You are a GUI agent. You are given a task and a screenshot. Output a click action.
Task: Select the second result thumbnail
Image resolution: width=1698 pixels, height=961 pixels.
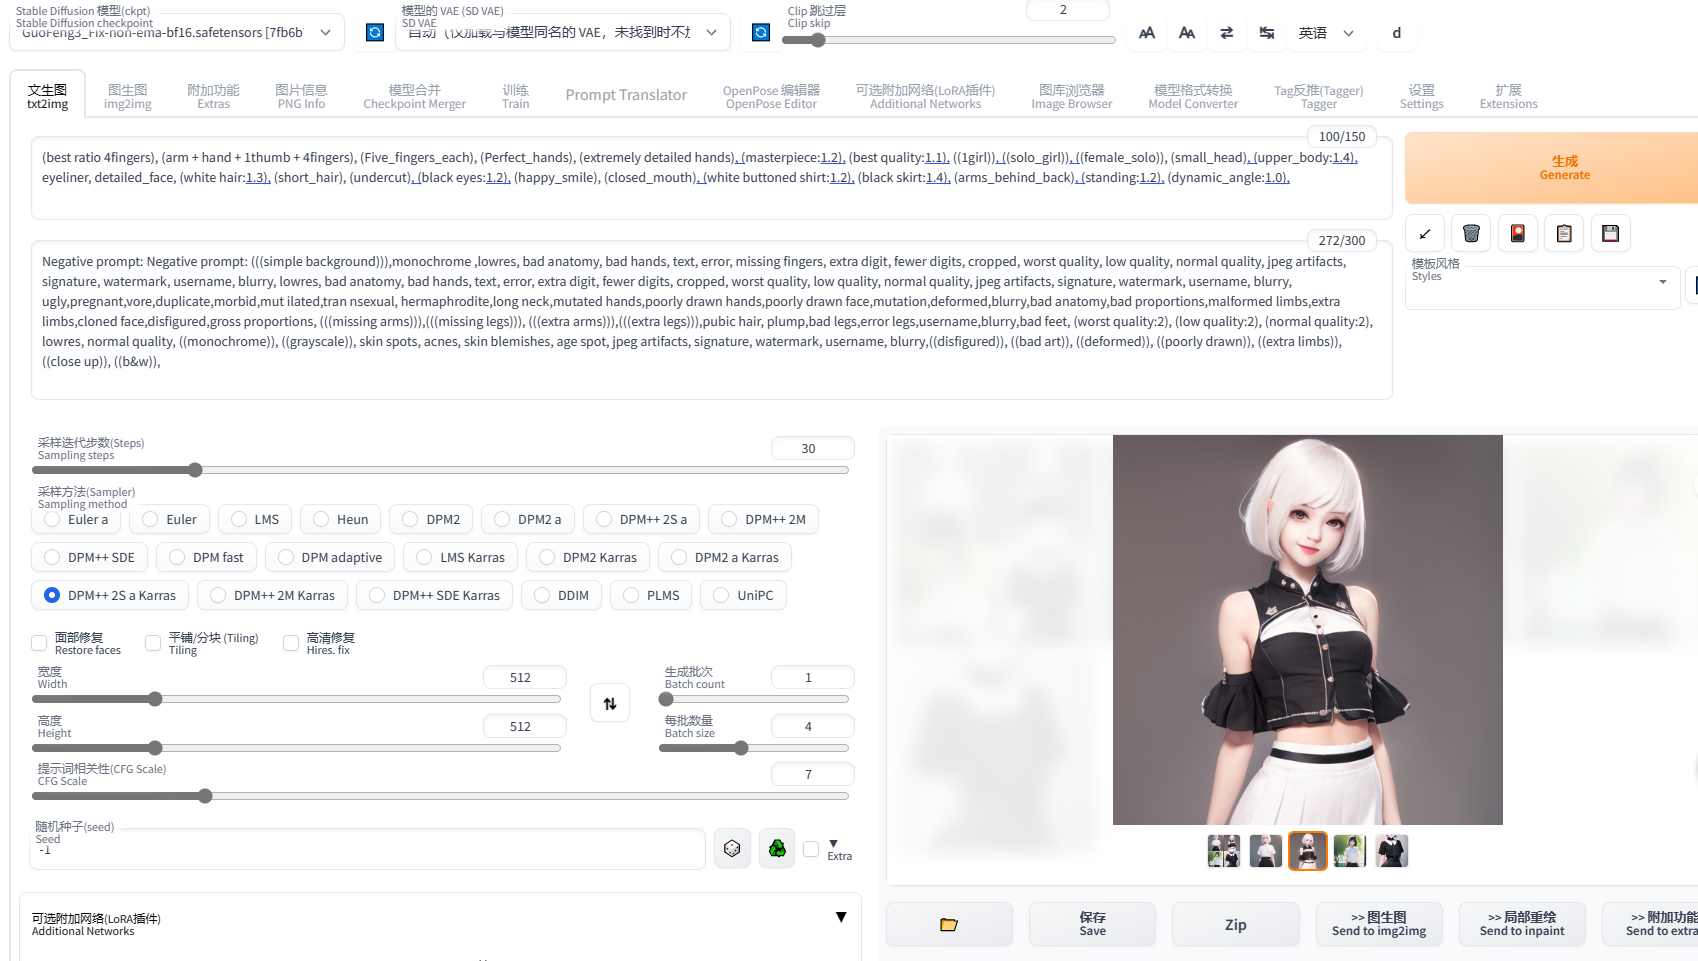(x=1266, y=851)
